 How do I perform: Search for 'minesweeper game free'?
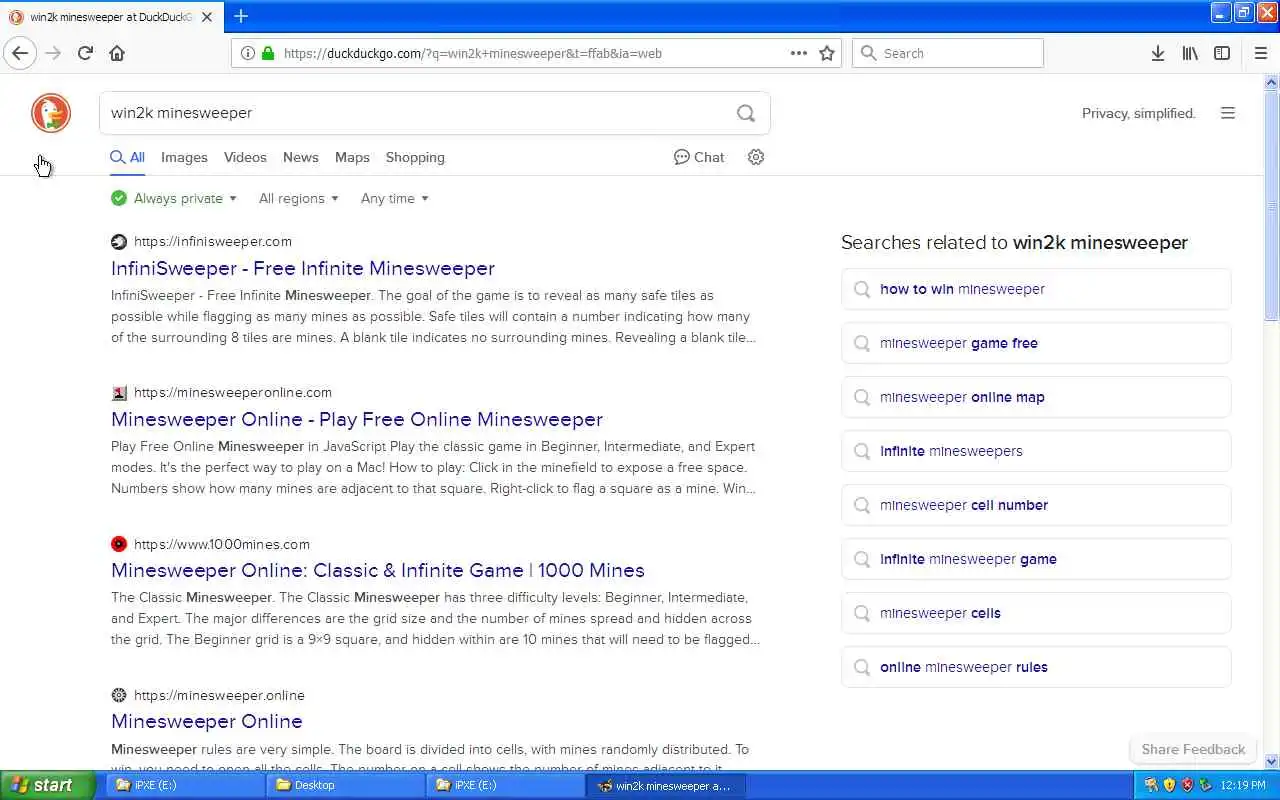point(1036,343)
